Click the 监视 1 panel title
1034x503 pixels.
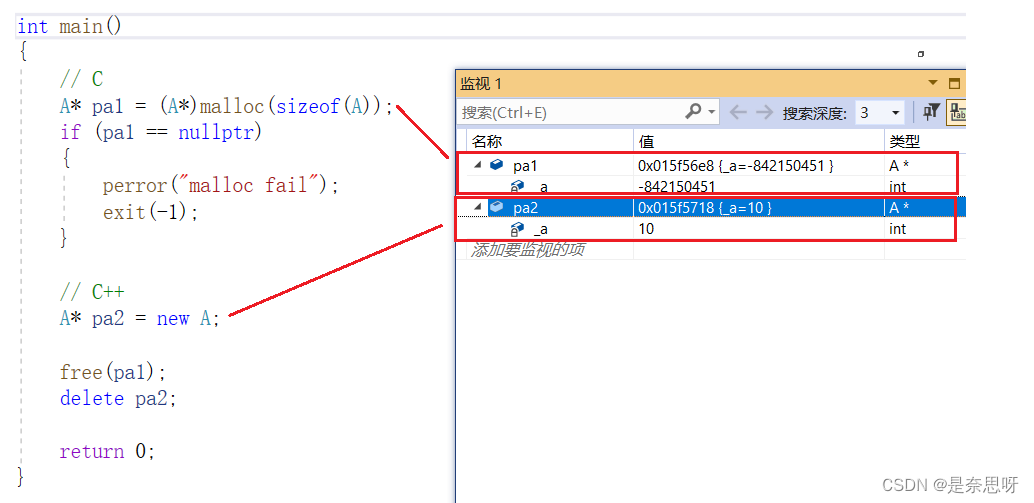481,84
